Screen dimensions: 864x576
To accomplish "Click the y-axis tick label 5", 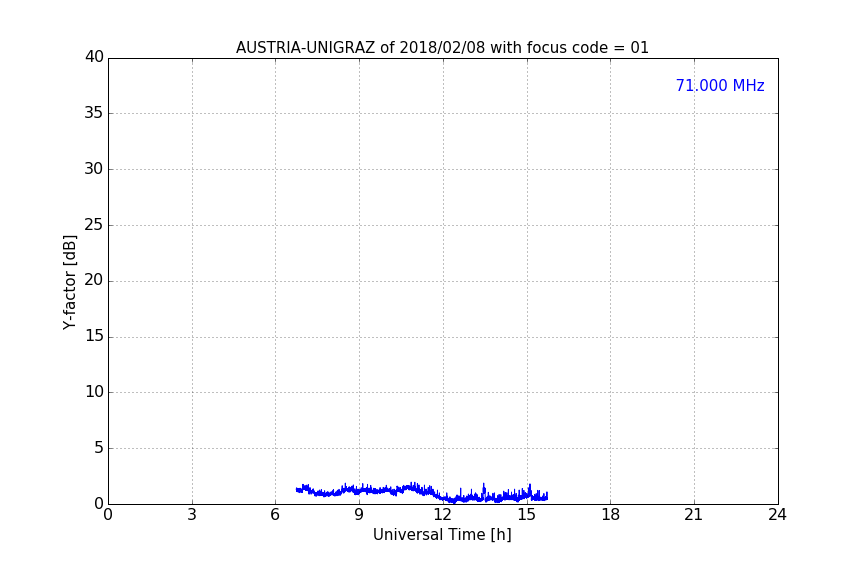I will (99, 448).
